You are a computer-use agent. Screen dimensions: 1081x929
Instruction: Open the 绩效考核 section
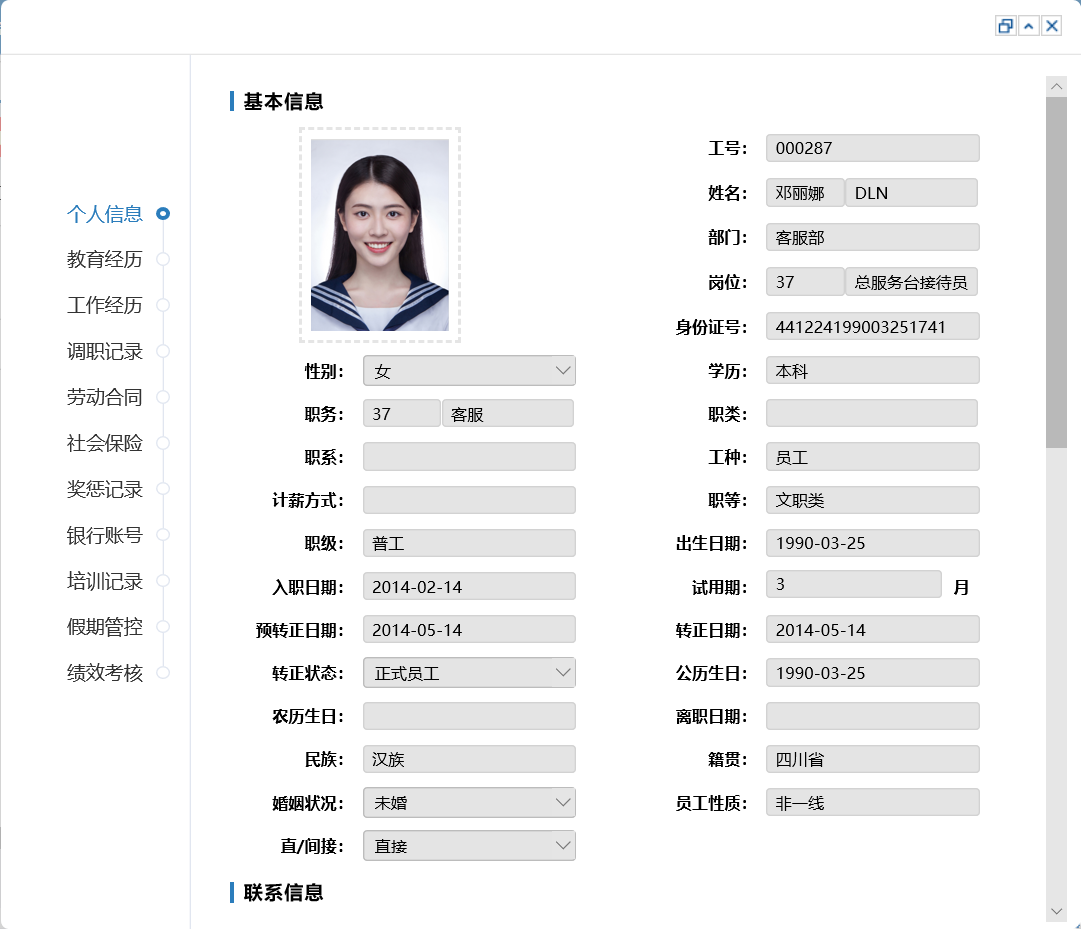(x=105, y=673)
